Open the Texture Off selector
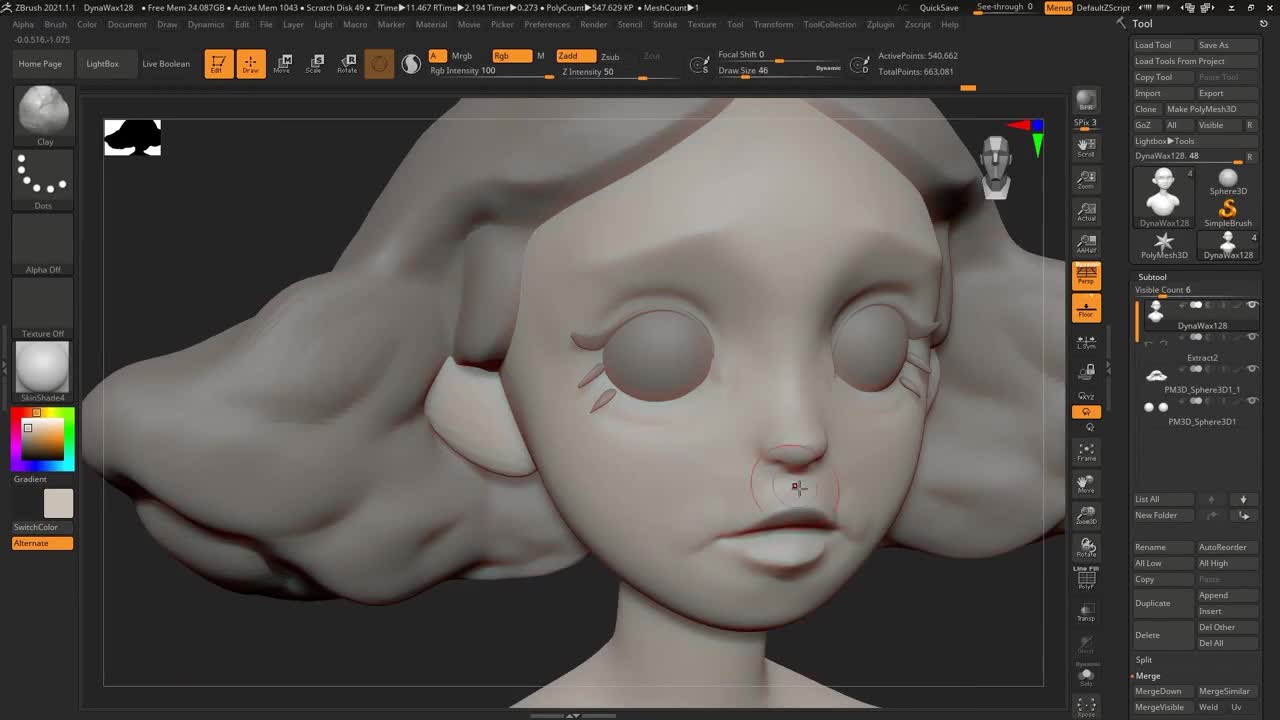Viewport: 1280px width, 720px height. click(43, 309)
